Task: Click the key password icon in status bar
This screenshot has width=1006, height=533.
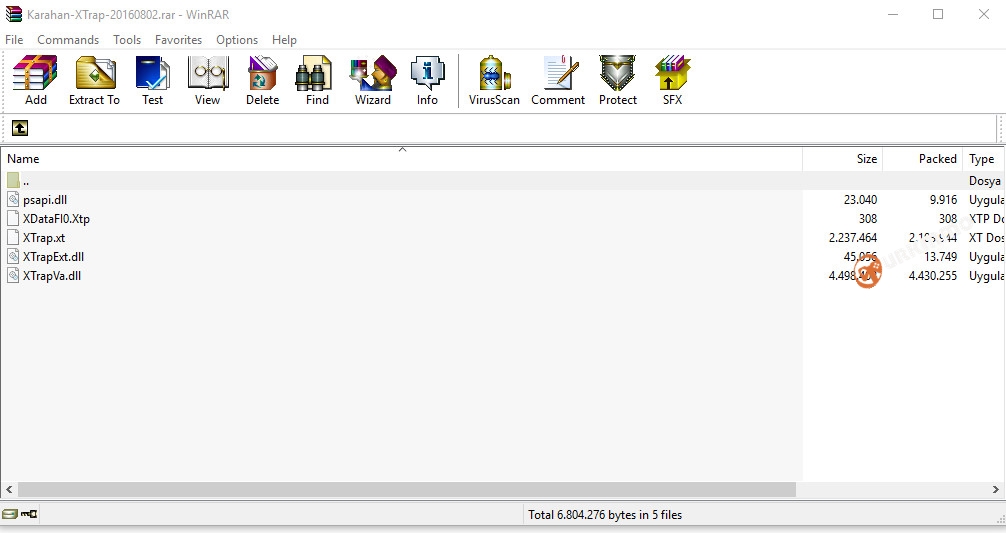Action: pos(29,514)
